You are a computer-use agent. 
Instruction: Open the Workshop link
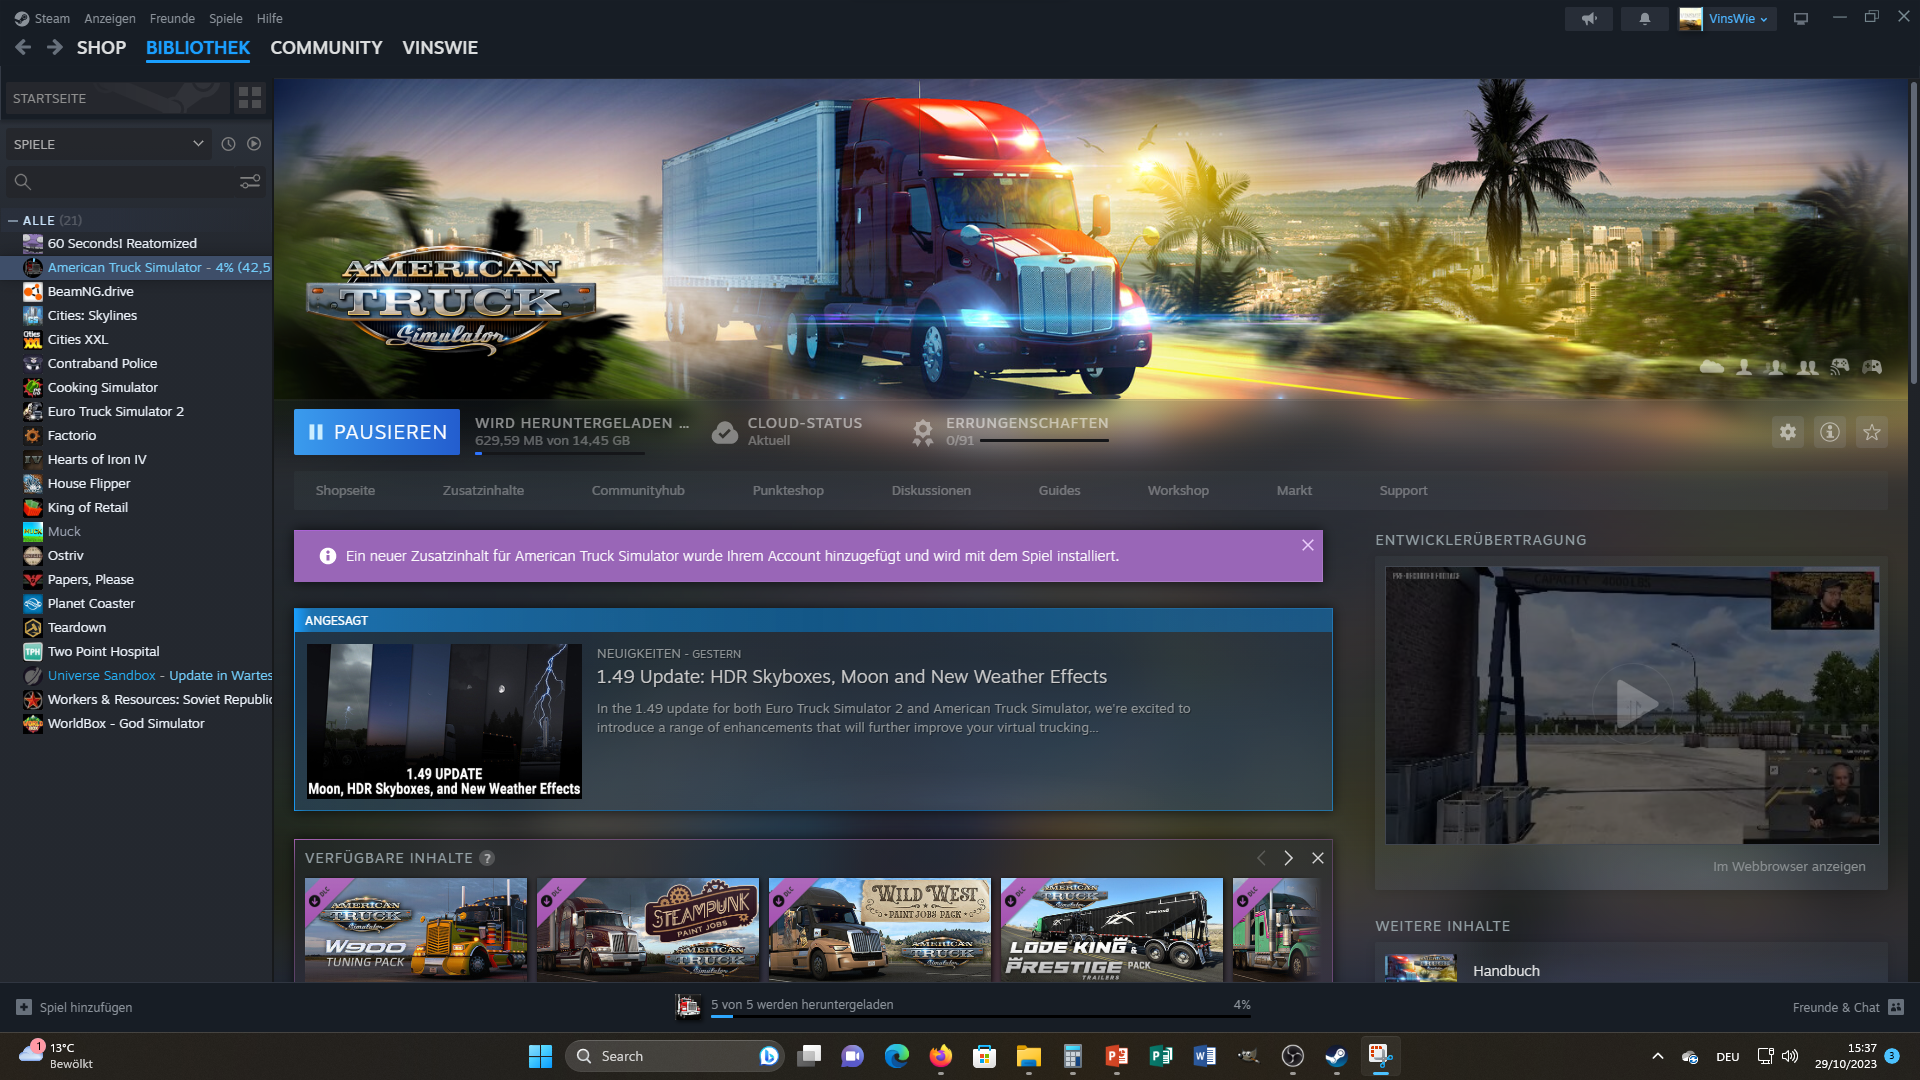click(x=1178, y=490)
